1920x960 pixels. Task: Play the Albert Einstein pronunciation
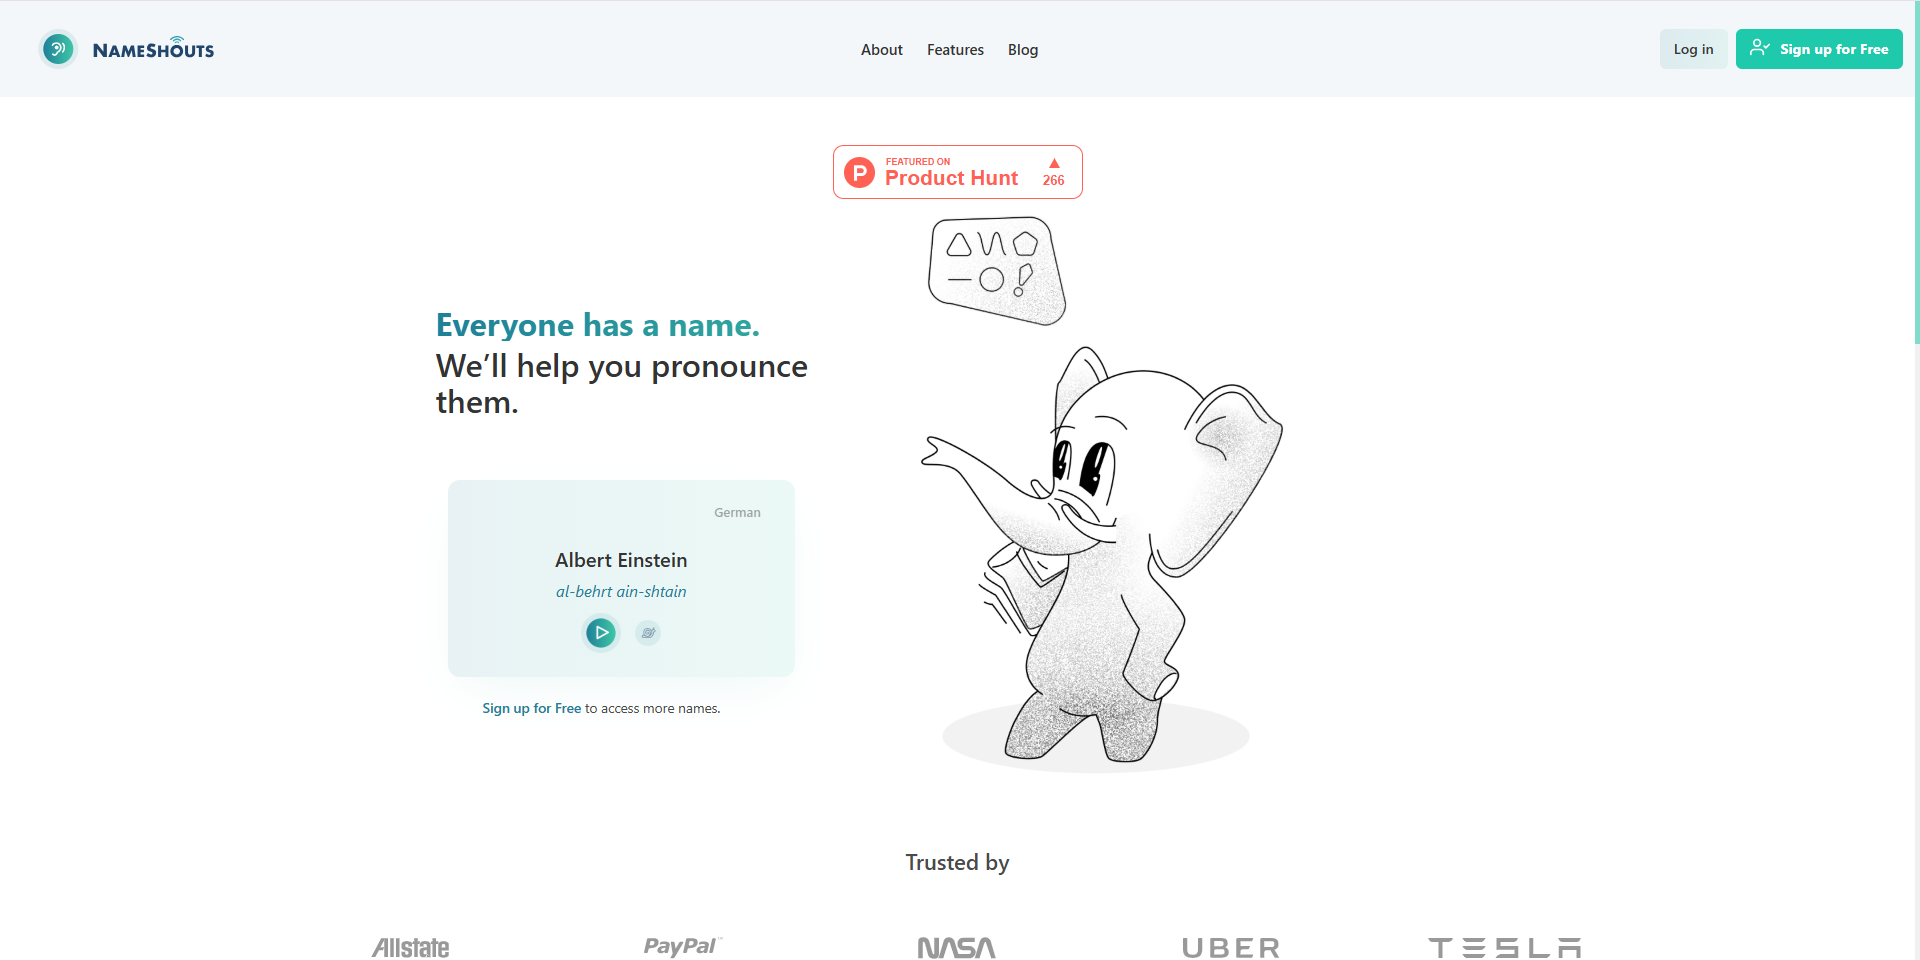tap(601, 632)
